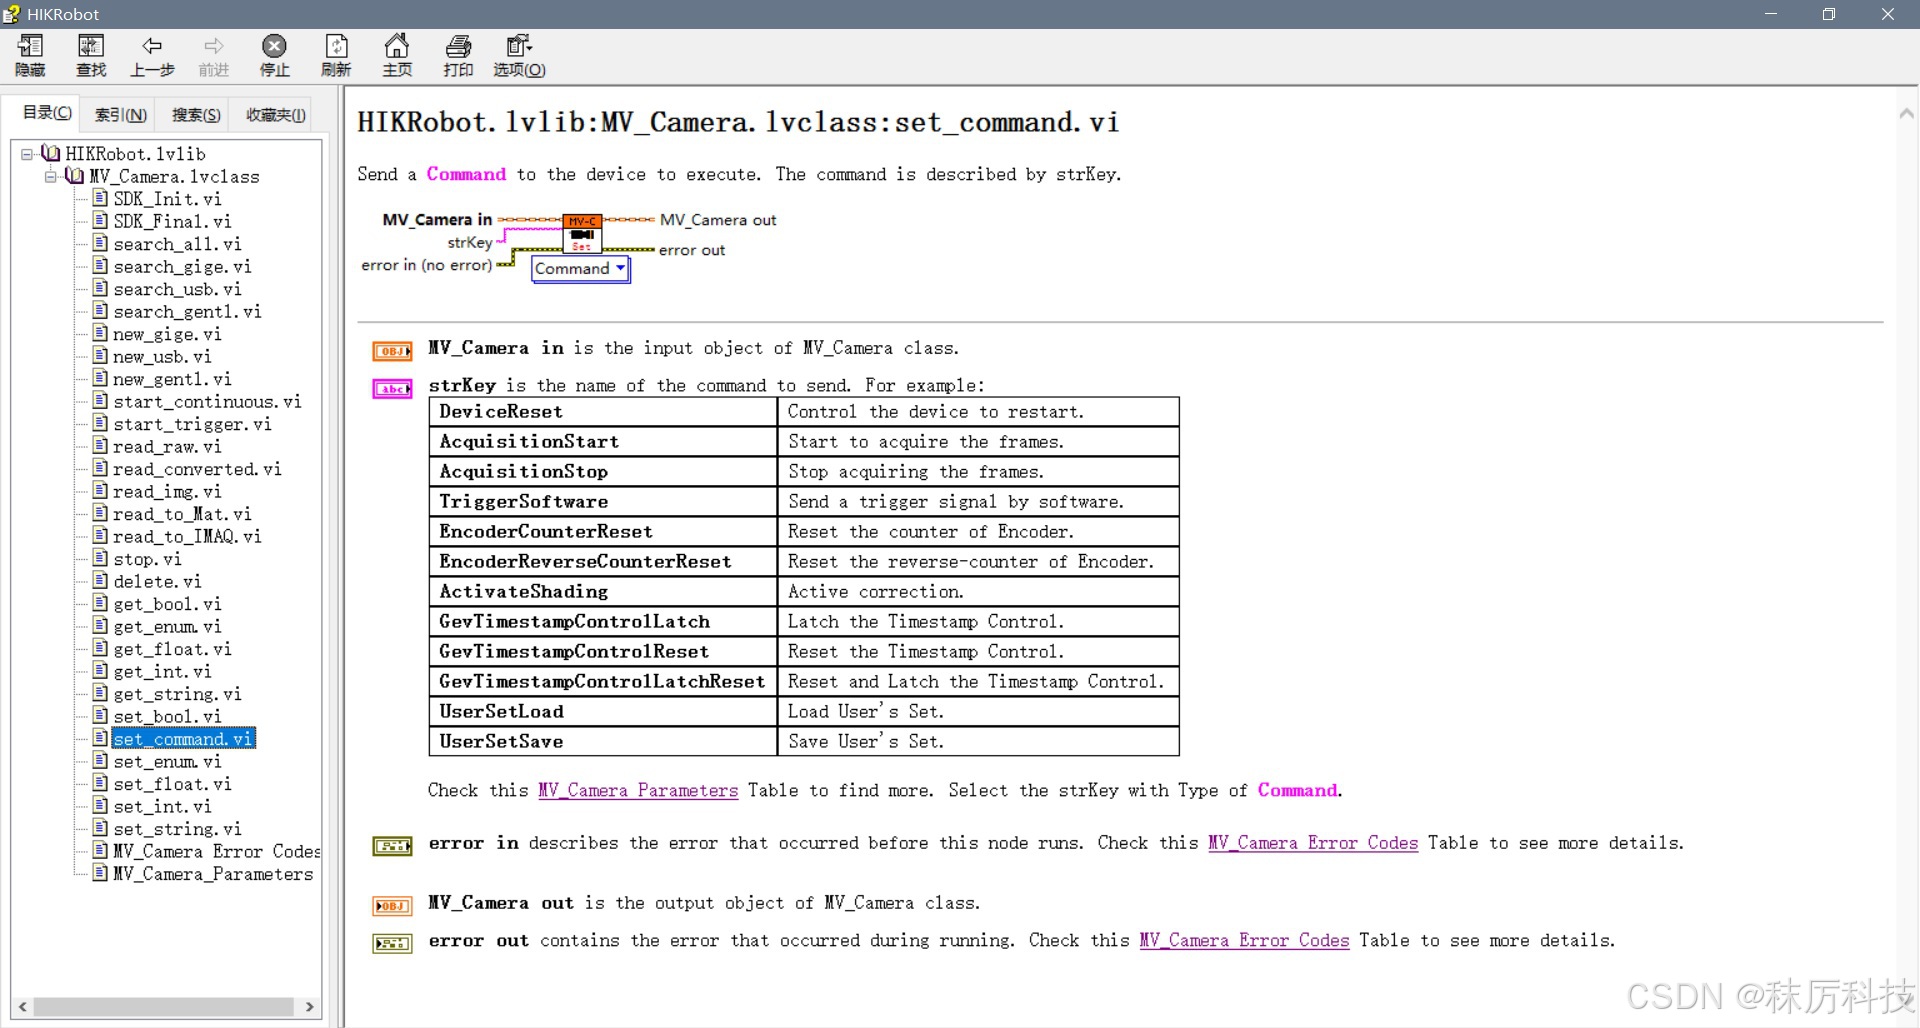
Task: Click the pink Command link in description
Action: [x=466, y=174]
